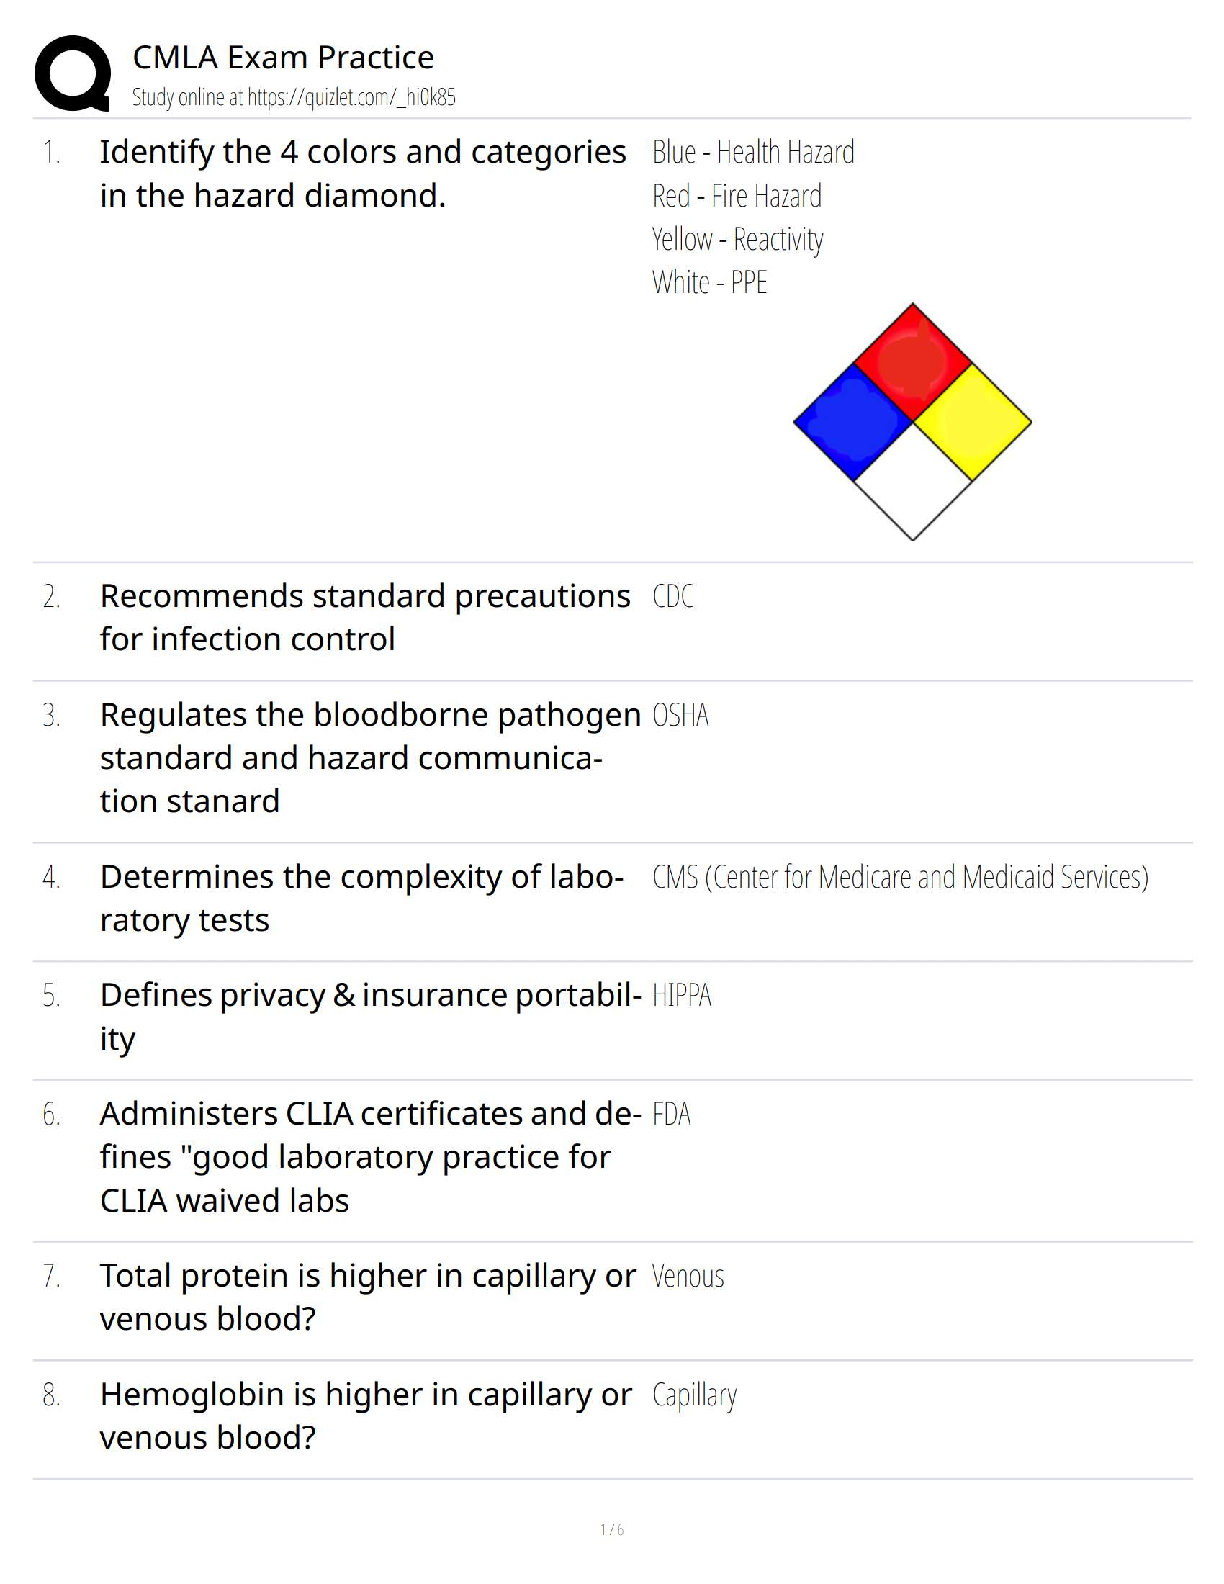Click the HIPPA answer text

coord(681,995)
